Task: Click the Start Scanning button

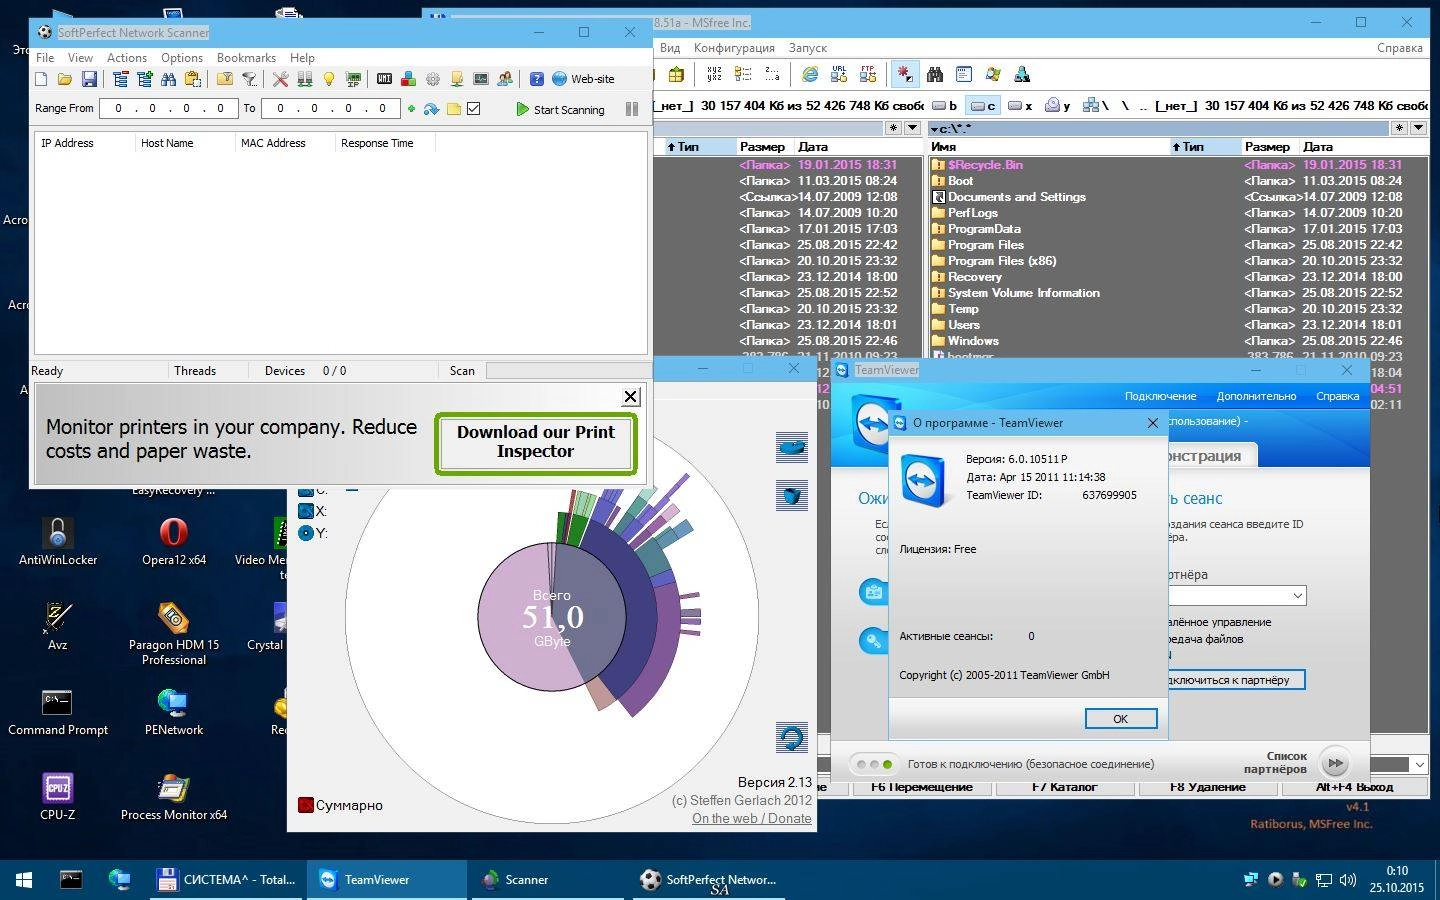Action: 560,109
